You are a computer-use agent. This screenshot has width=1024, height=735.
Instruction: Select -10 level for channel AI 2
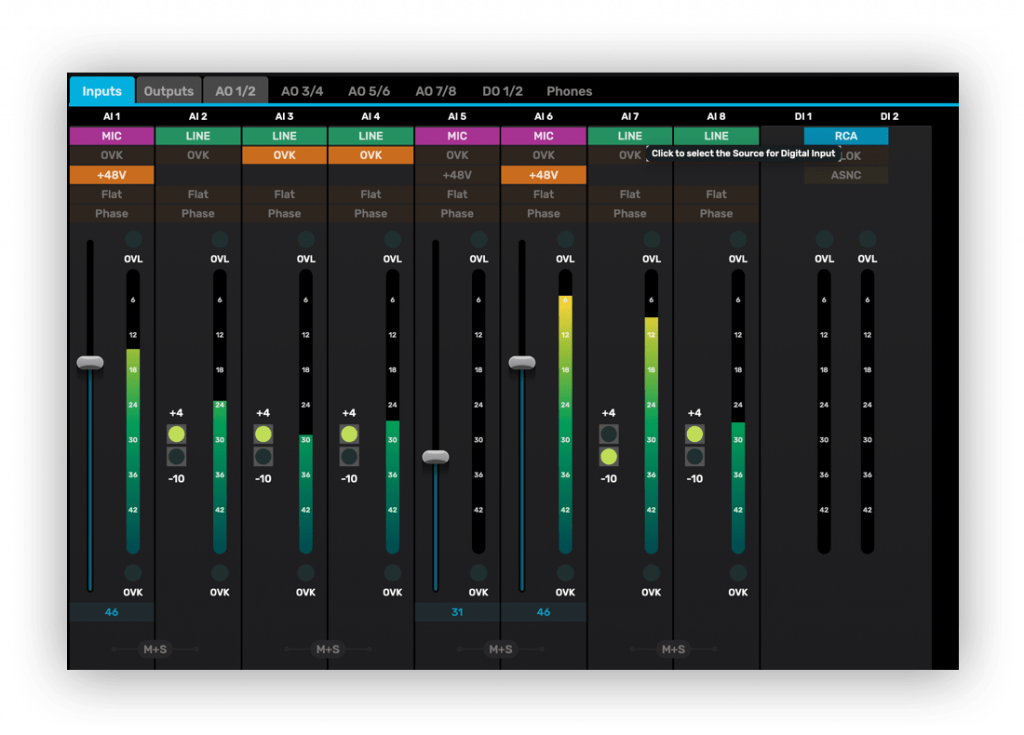pos(176,457)
